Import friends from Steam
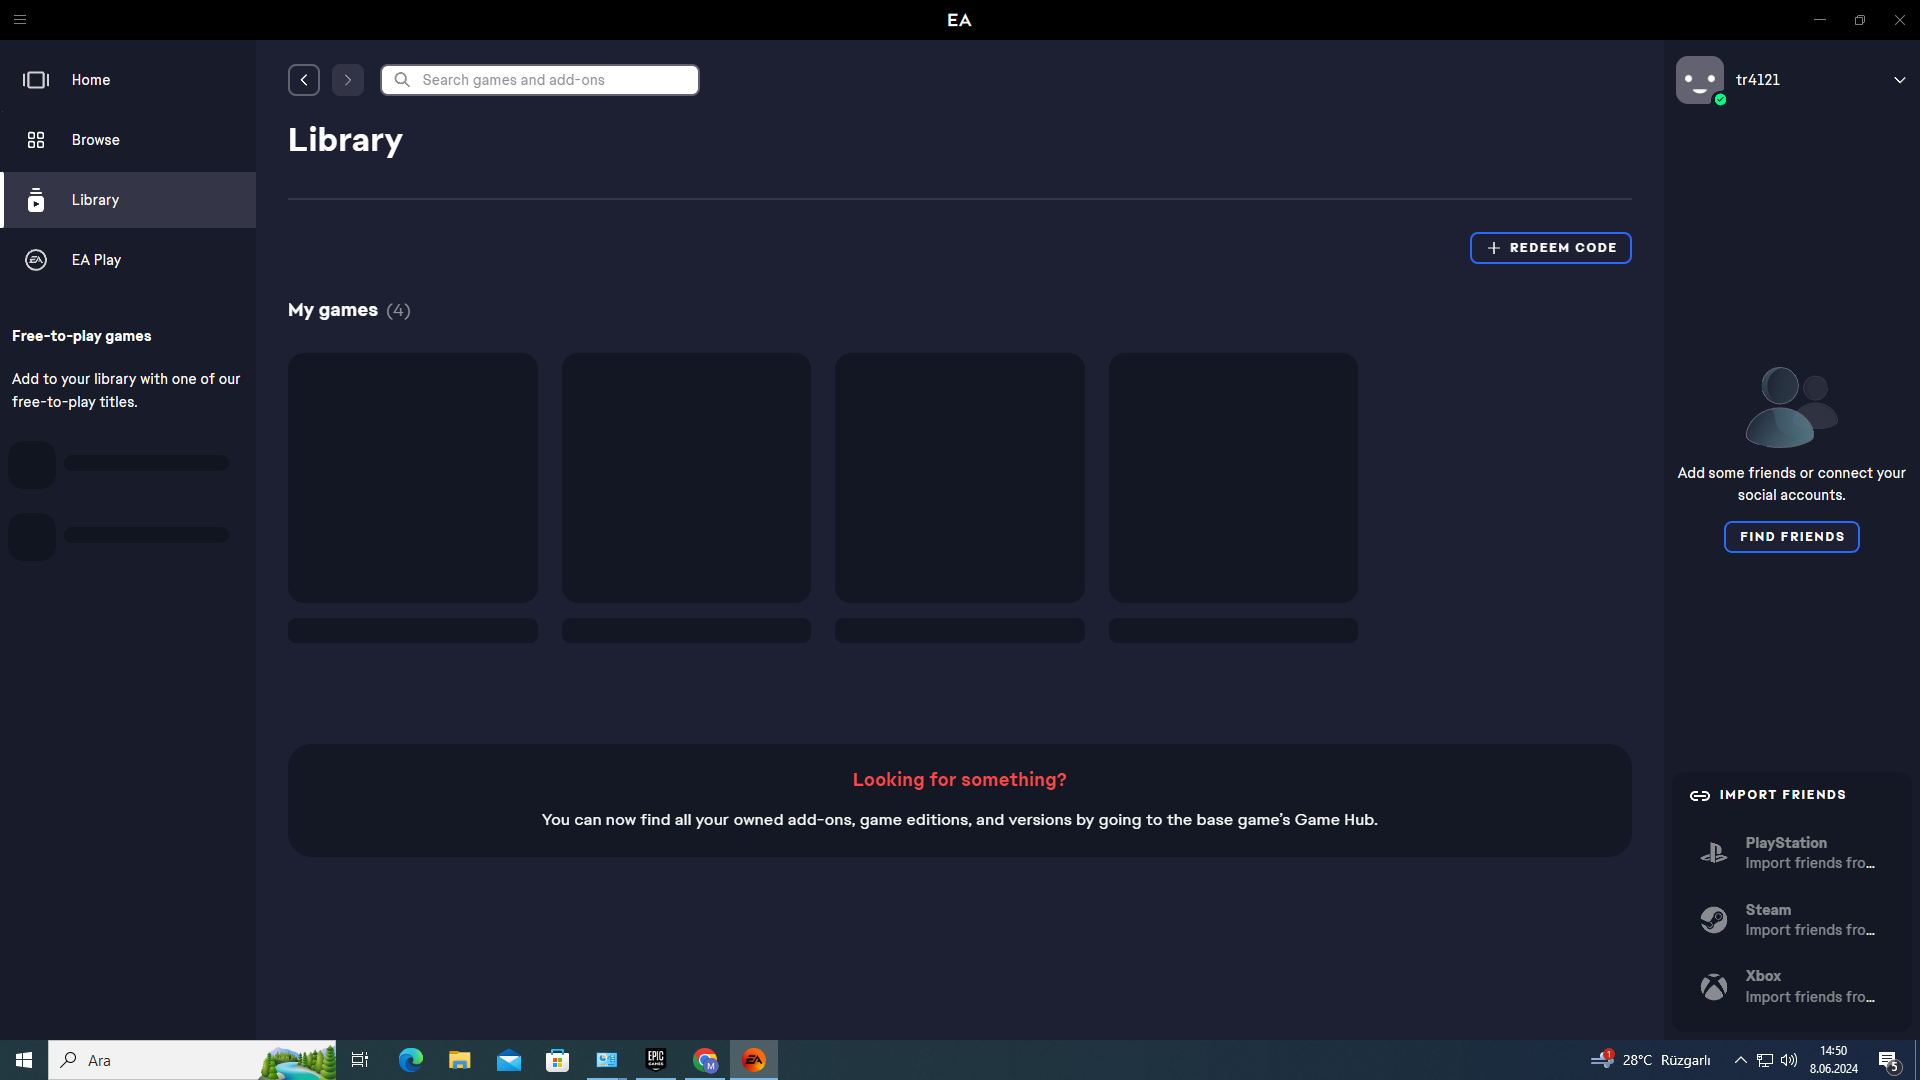 point(1792,920)
